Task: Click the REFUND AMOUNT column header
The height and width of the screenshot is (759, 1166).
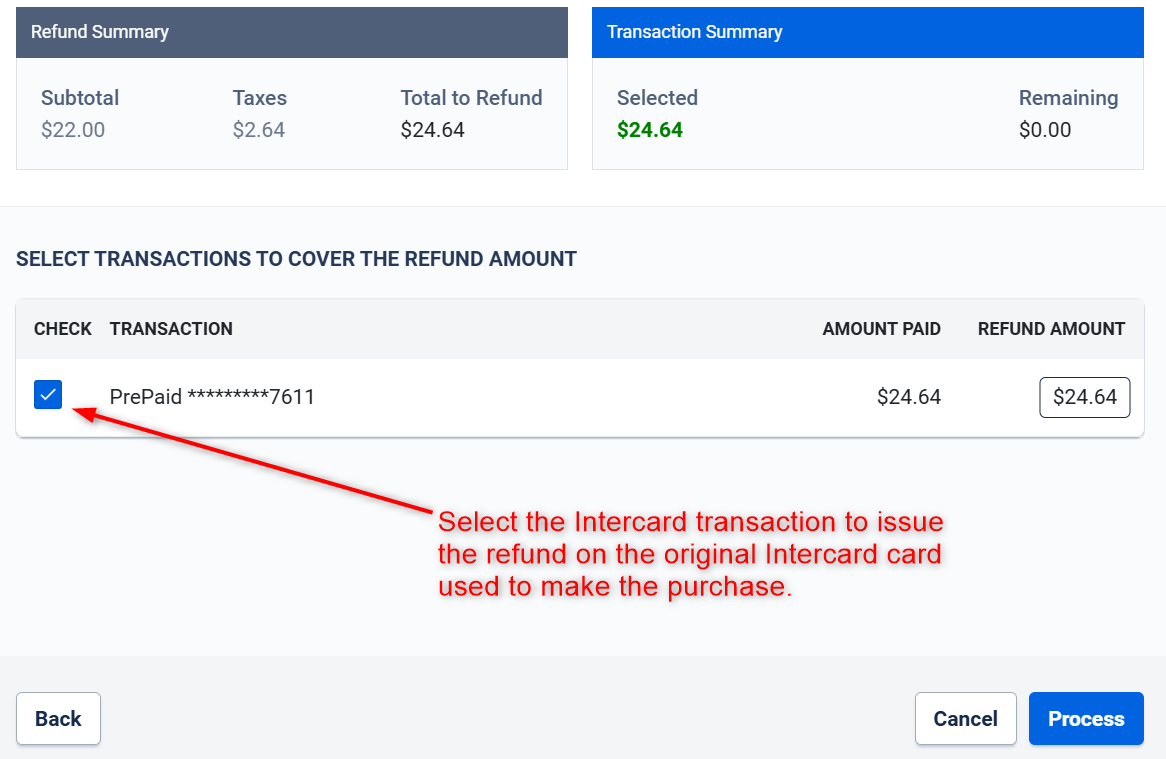Action: pyautogui.click(x=1051, y=329)
